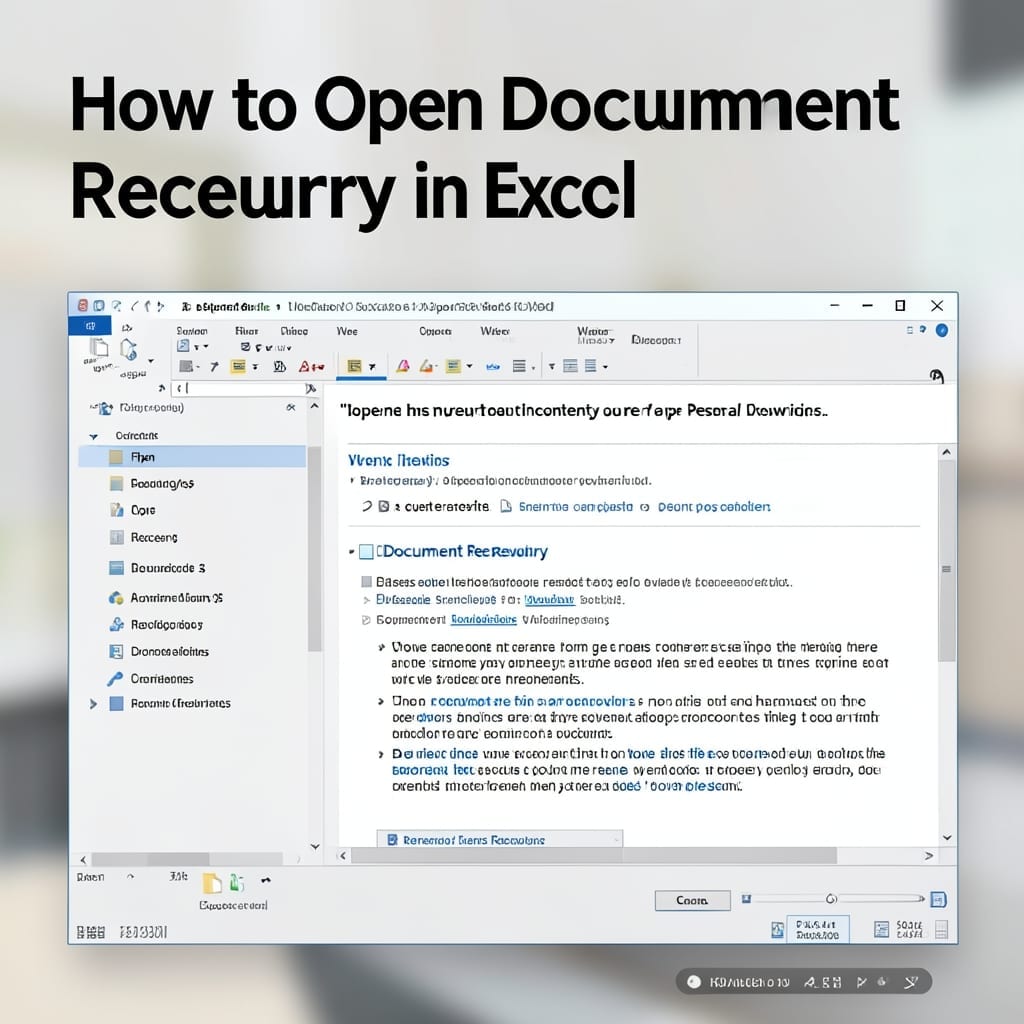Click the pane icon next to Fühgrcooodei header
The height and width of the screenshot is (1024, 1024).
coord(105,409)
